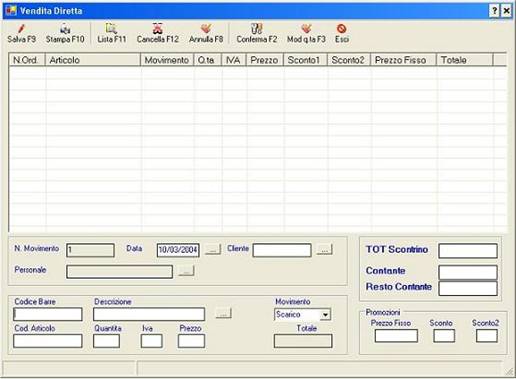The image size is (516, 379).
Task: Click the Cliente input field
Action: pyautogui.click(x=282, y=250)
